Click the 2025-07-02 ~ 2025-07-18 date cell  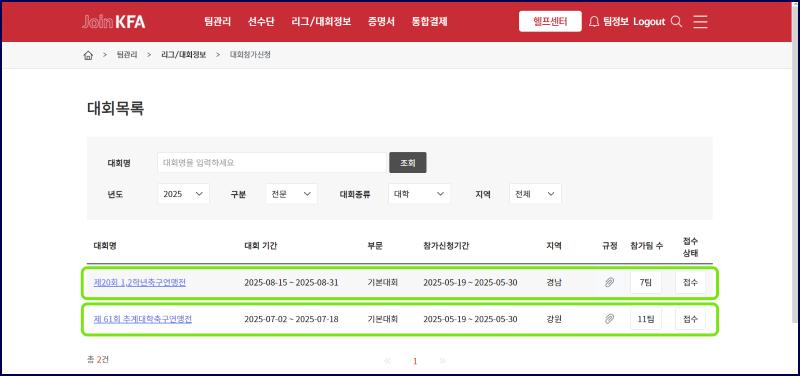click(291, 319)
